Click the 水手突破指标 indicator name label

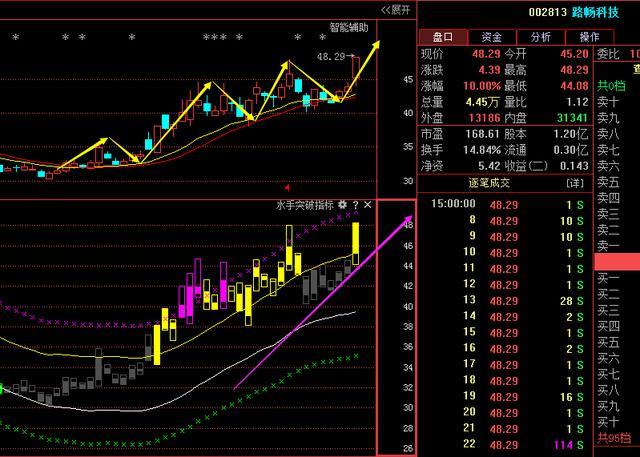(305, 204)
